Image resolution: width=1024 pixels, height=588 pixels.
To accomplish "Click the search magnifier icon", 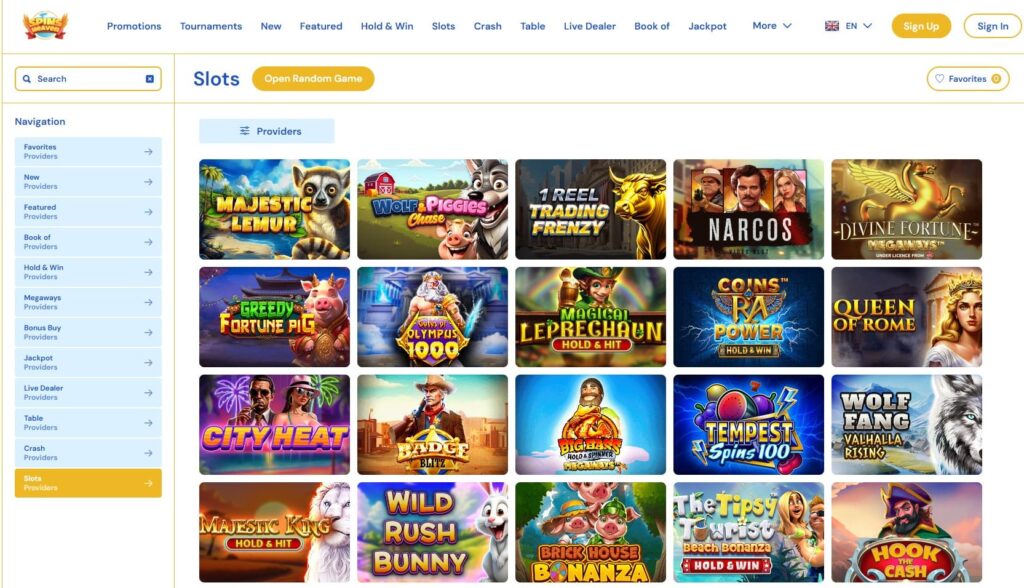I will click(x=27, y=78).
